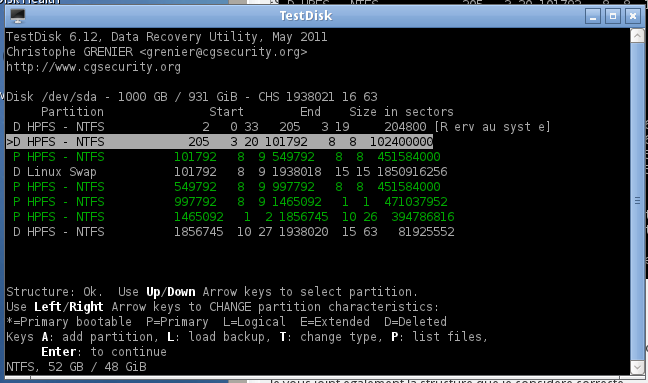648x383 pixels.
Task: Click the 'Enter: to continue' hint
Action: point(104,352)
